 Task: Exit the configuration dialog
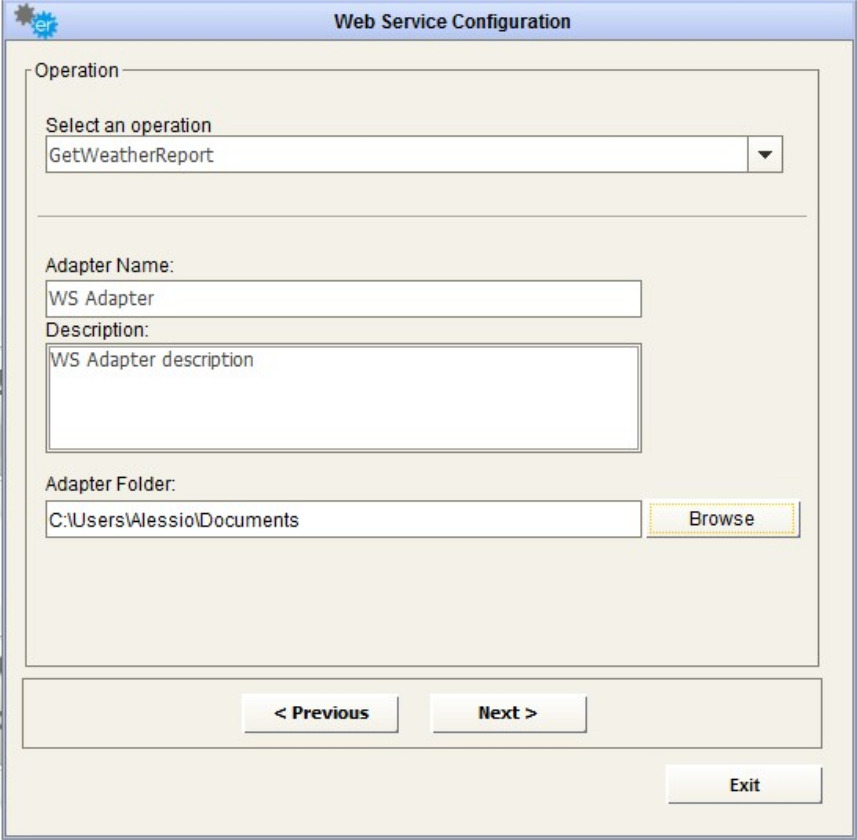744,785
